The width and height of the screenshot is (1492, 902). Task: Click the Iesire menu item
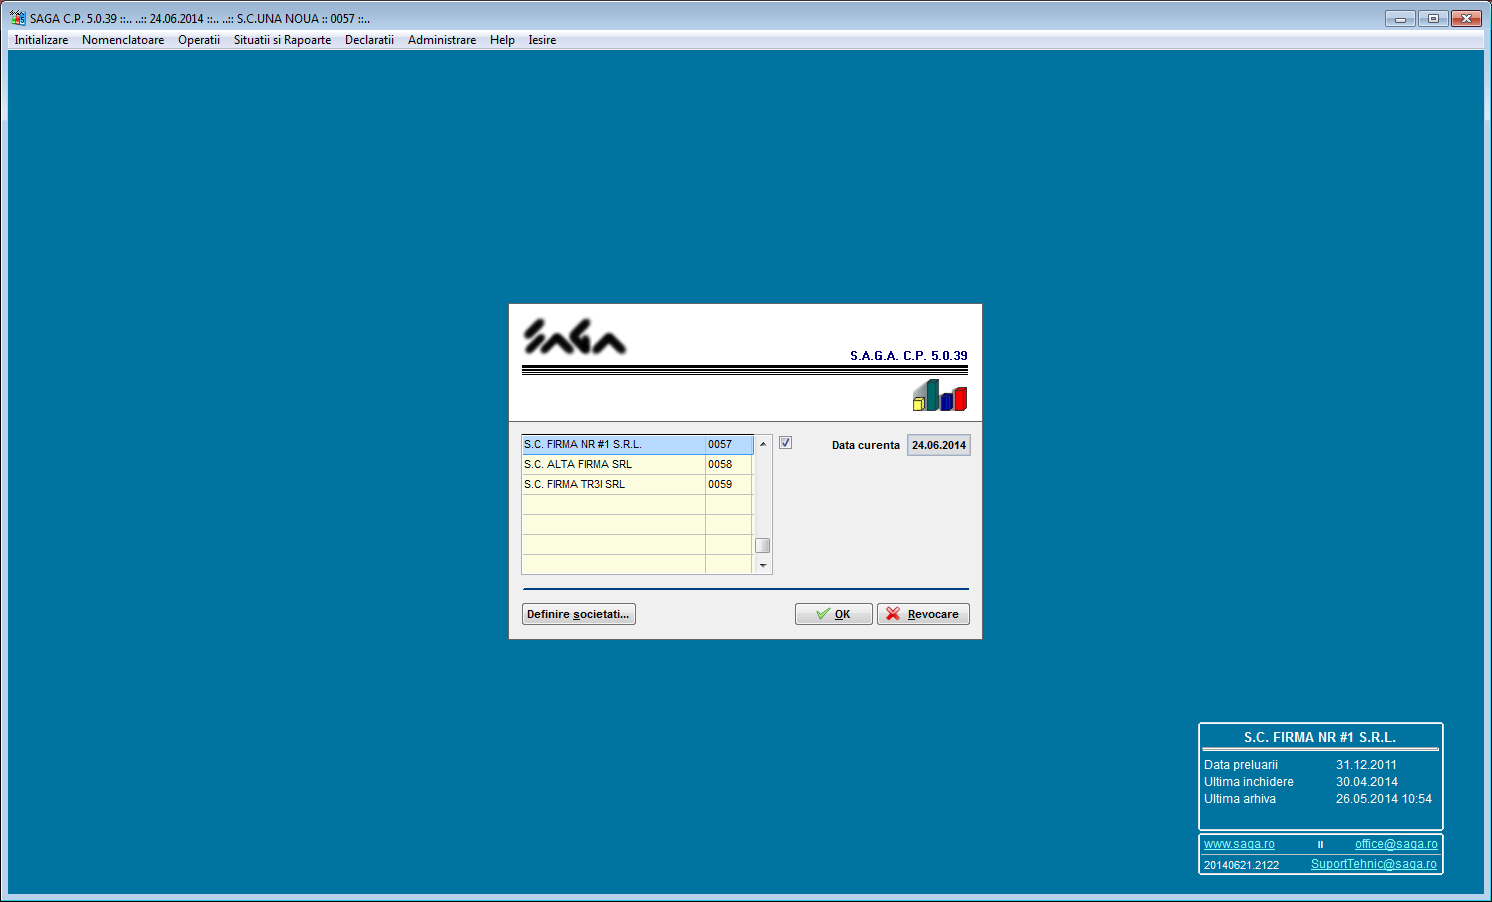click(x=542, y=40)
